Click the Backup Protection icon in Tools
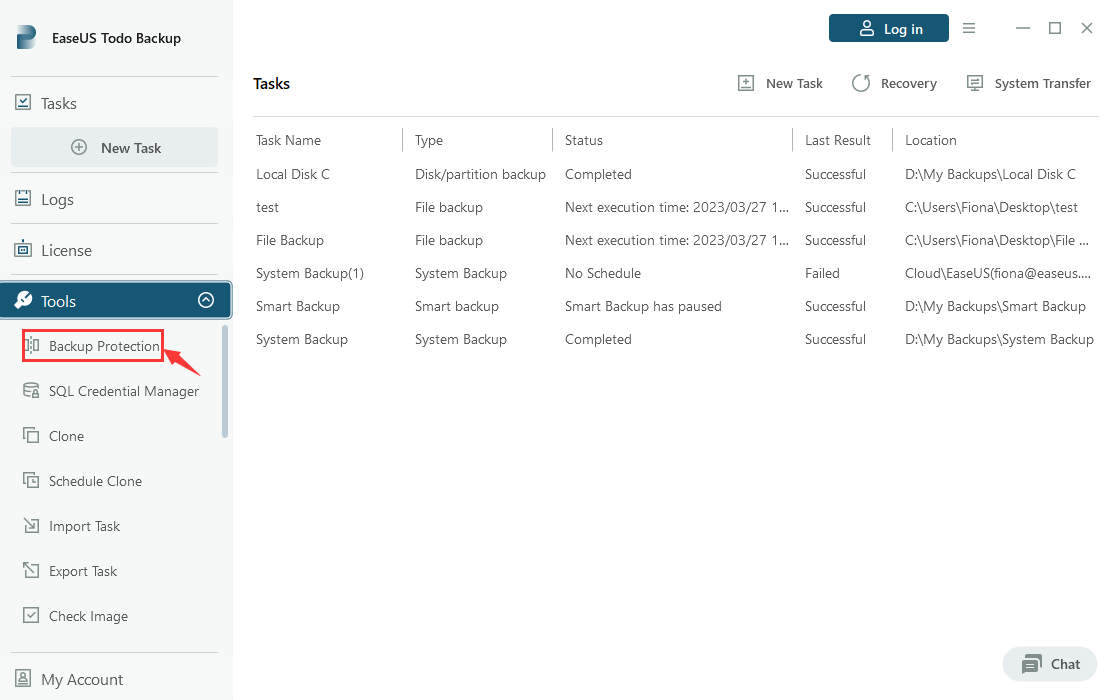 [x=31, y=346]
